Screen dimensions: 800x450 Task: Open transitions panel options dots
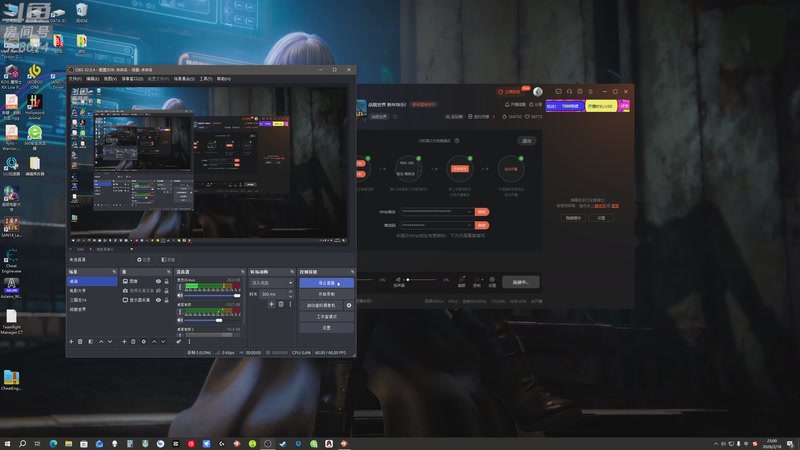(290, 304)
